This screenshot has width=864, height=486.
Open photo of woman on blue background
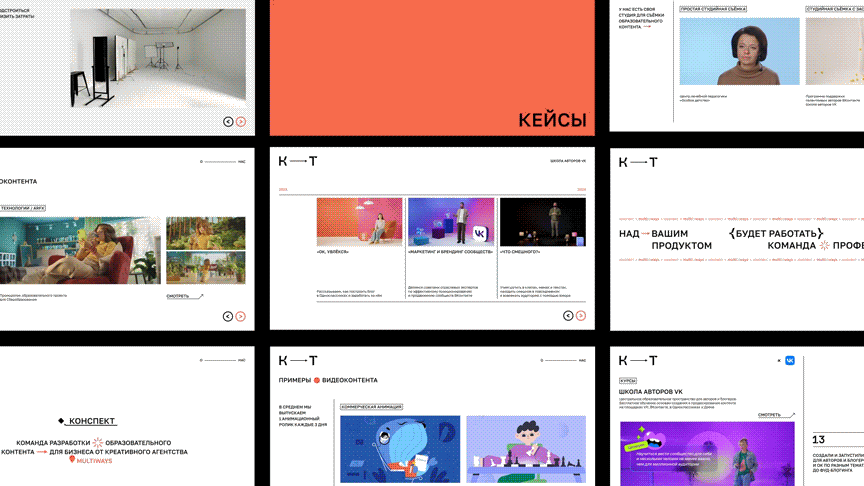click(x=739, y=51)
